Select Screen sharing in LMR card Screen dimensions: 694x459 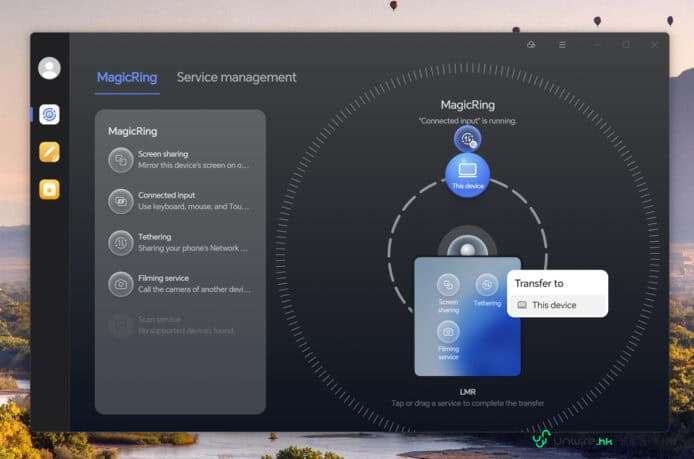pos(448,286)
